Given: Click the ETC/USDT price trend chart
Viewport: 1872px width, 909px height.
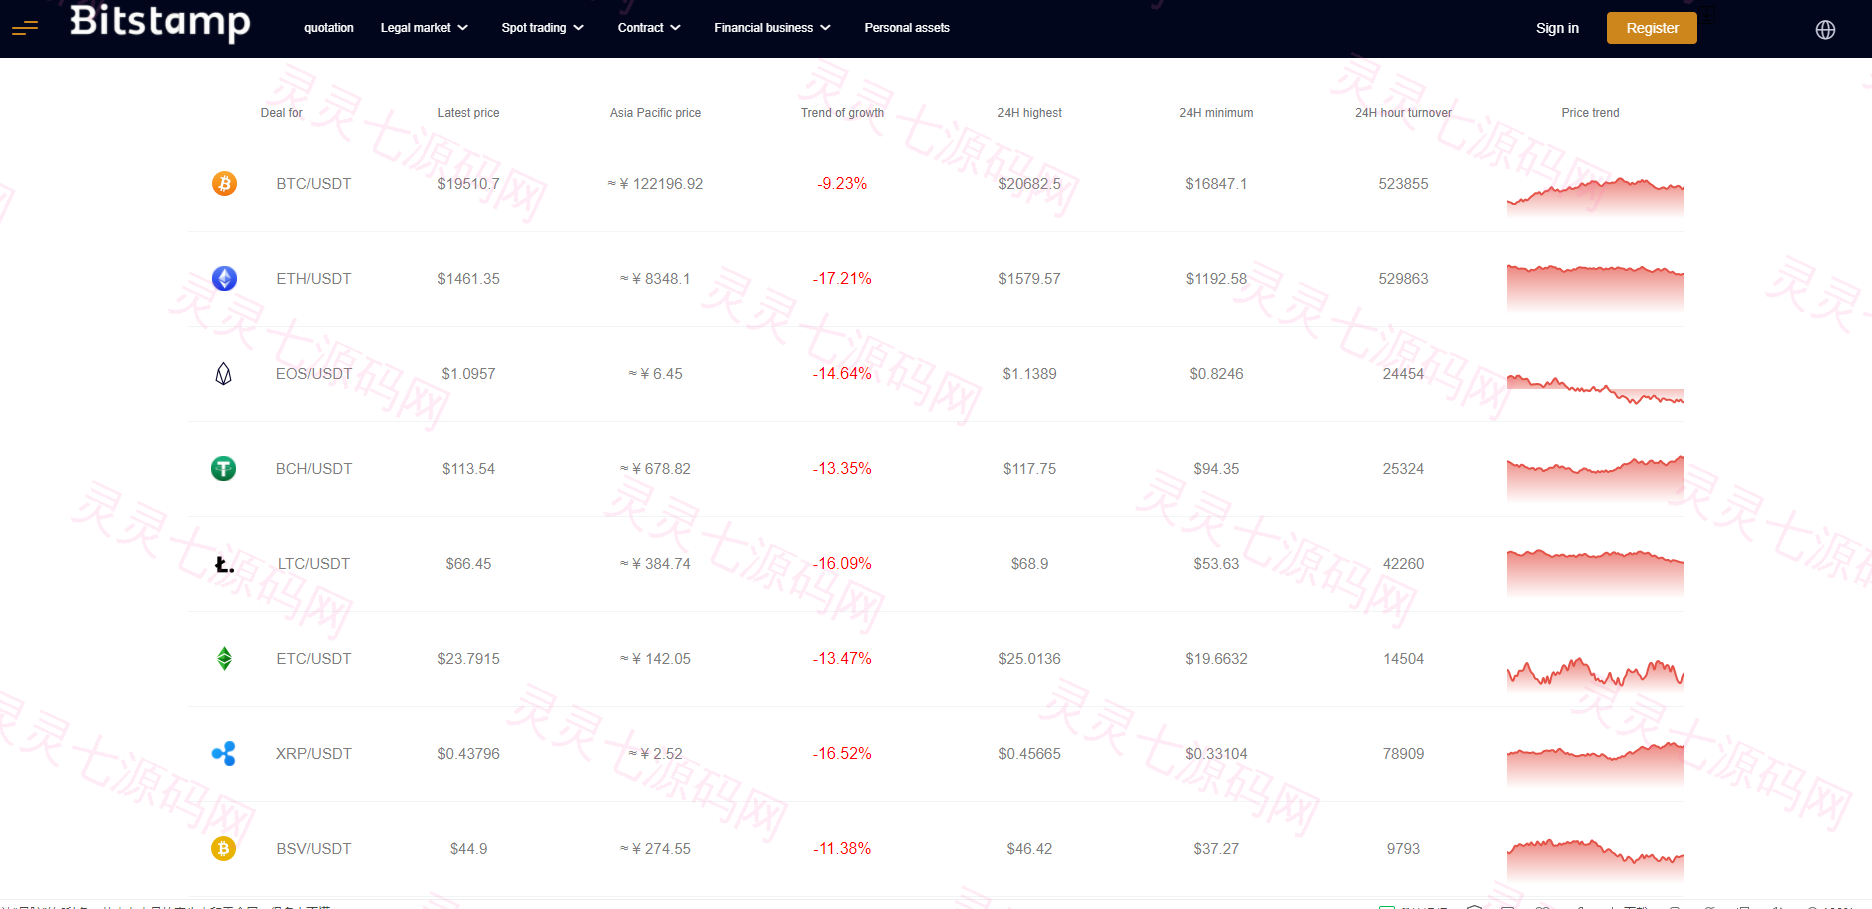Looking at the screenshot, I should point(1595,672).
